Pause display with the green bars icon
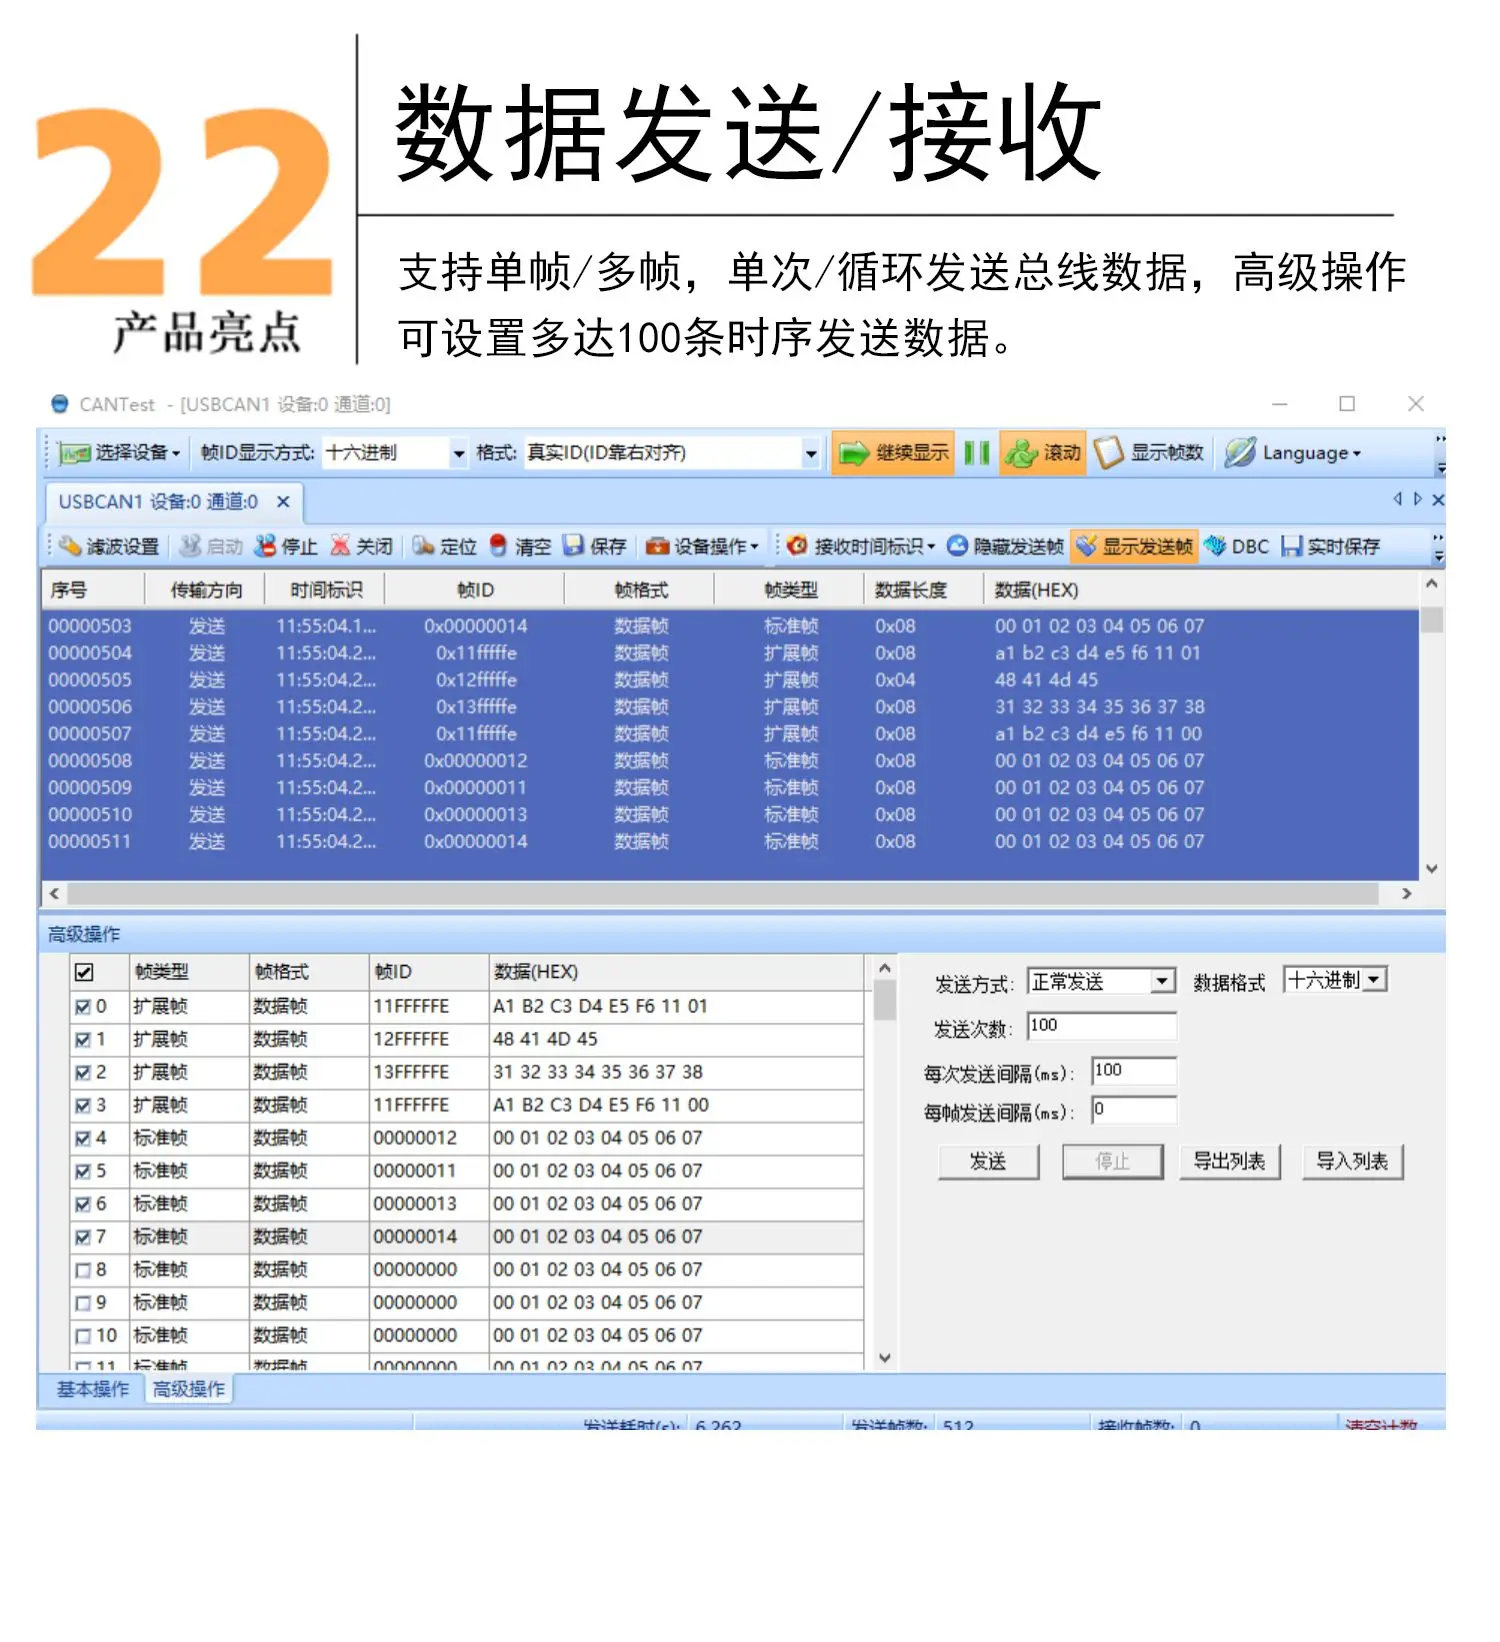This screenshot has height=1642, width=1500. click(977, 453)
